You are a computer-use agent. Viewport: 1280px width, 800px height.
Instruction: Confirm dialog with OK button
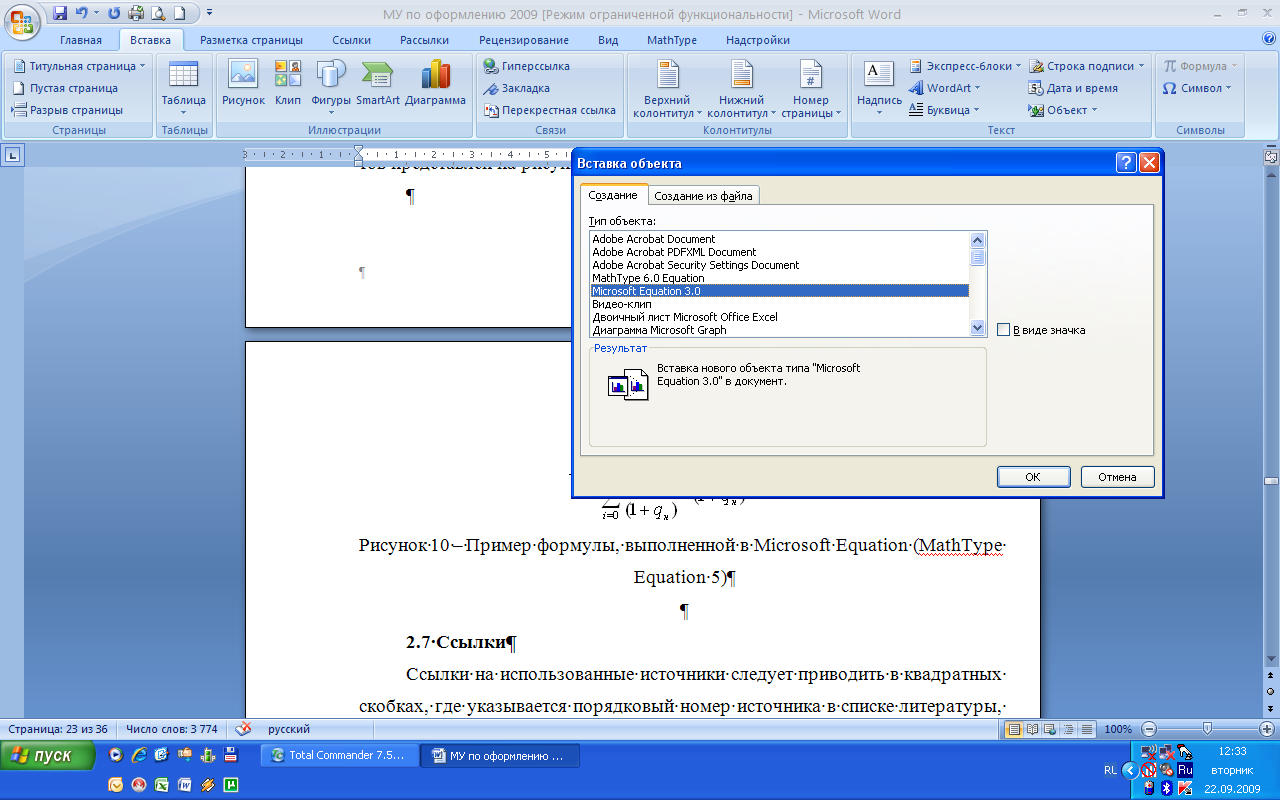tap(1033, 477)
